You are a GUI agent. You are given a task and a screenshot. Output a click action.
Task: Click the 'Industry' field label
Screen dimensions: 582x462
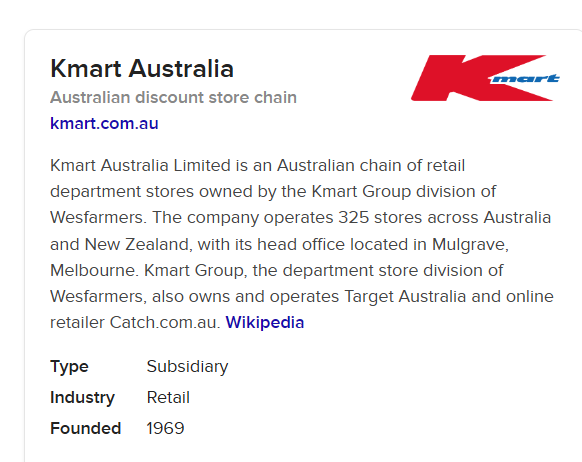tap(82, 397)
